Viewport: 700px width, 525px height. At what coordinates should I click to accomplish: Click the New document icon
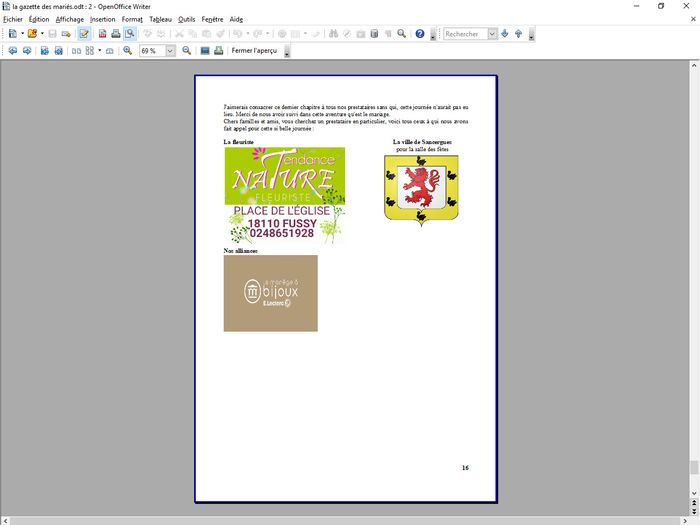click(13, 33)
